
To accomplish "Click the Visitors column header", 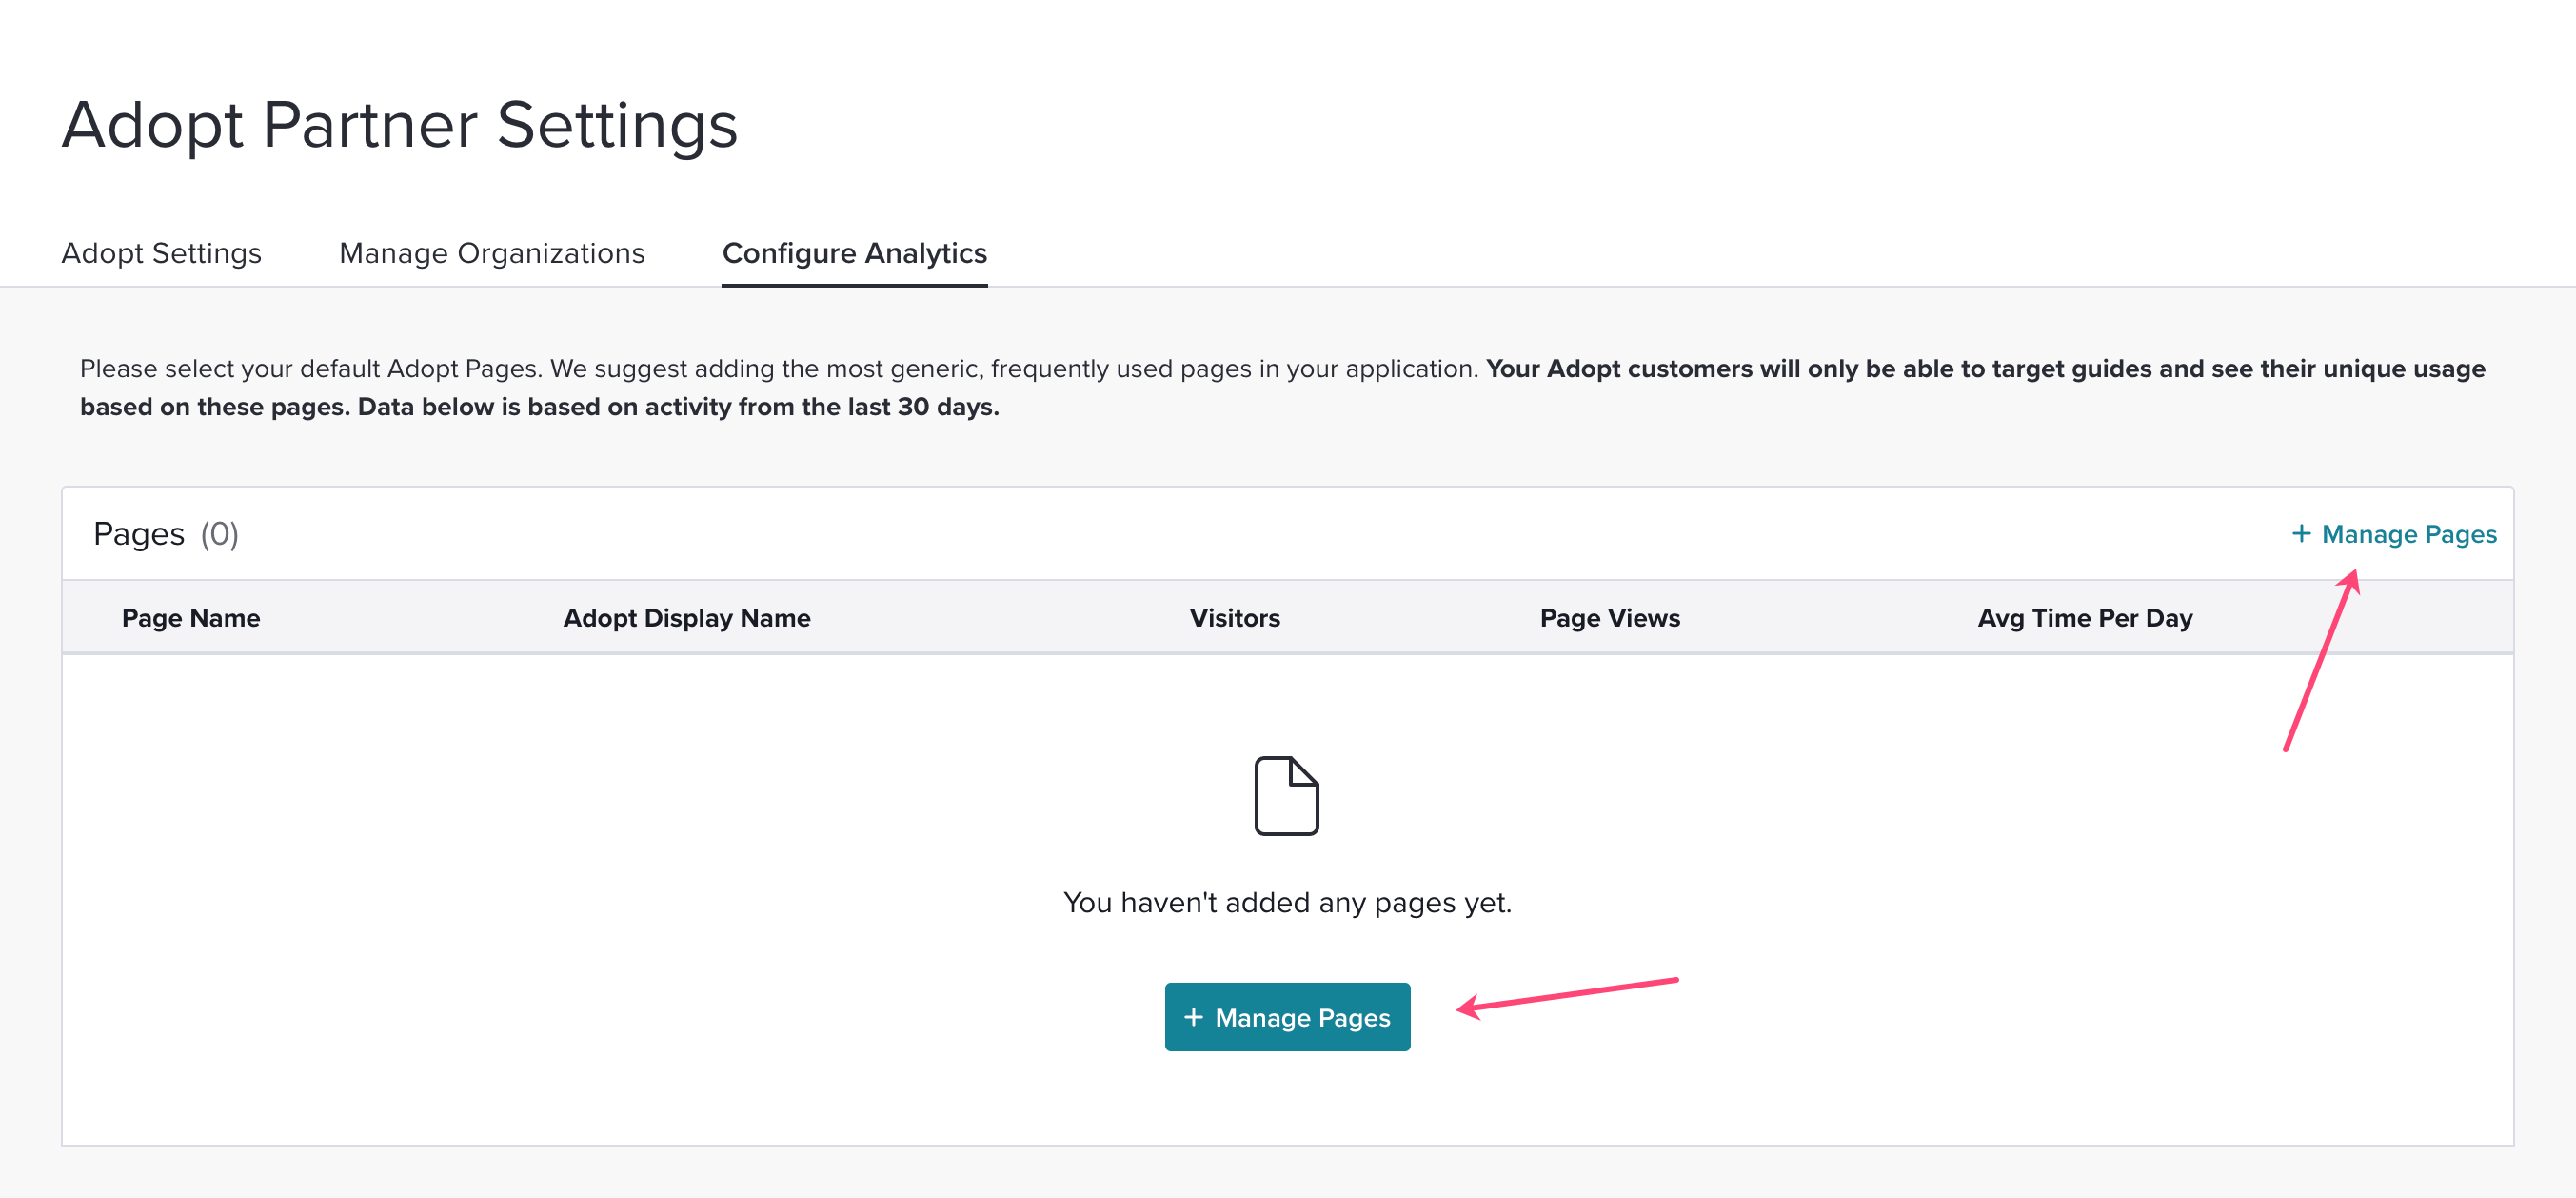I will pos(1234,618).
